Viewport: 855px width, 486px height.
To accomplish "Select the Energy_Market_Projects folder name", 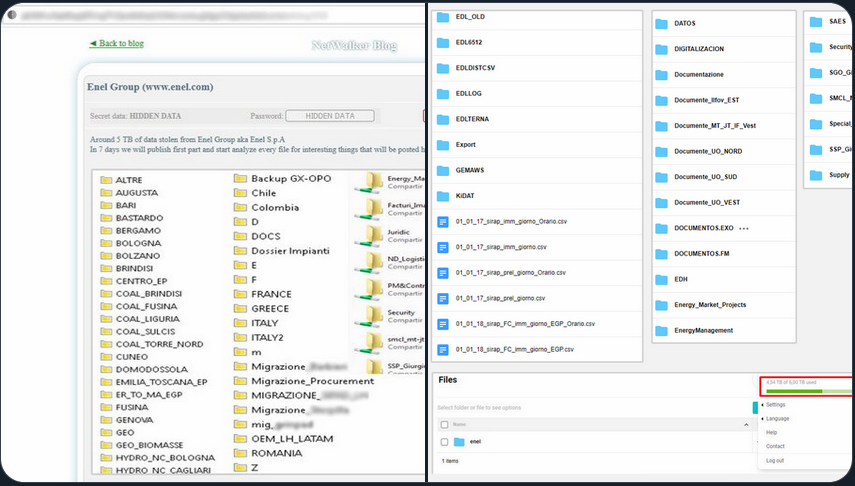I will (710, 305).
